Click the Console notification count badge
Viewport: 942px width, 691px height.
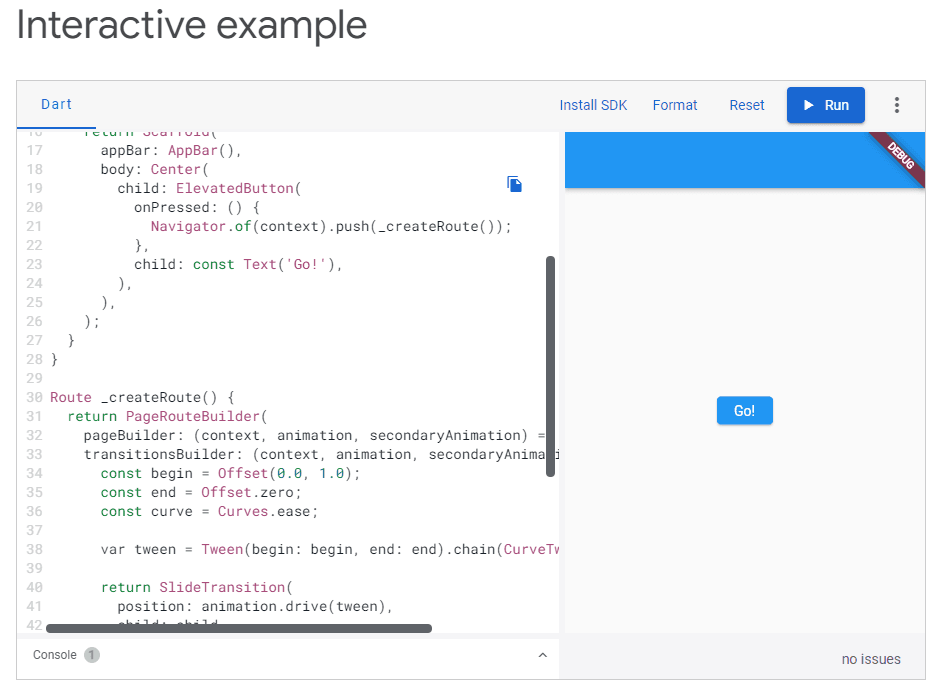(x=91, y=655)
